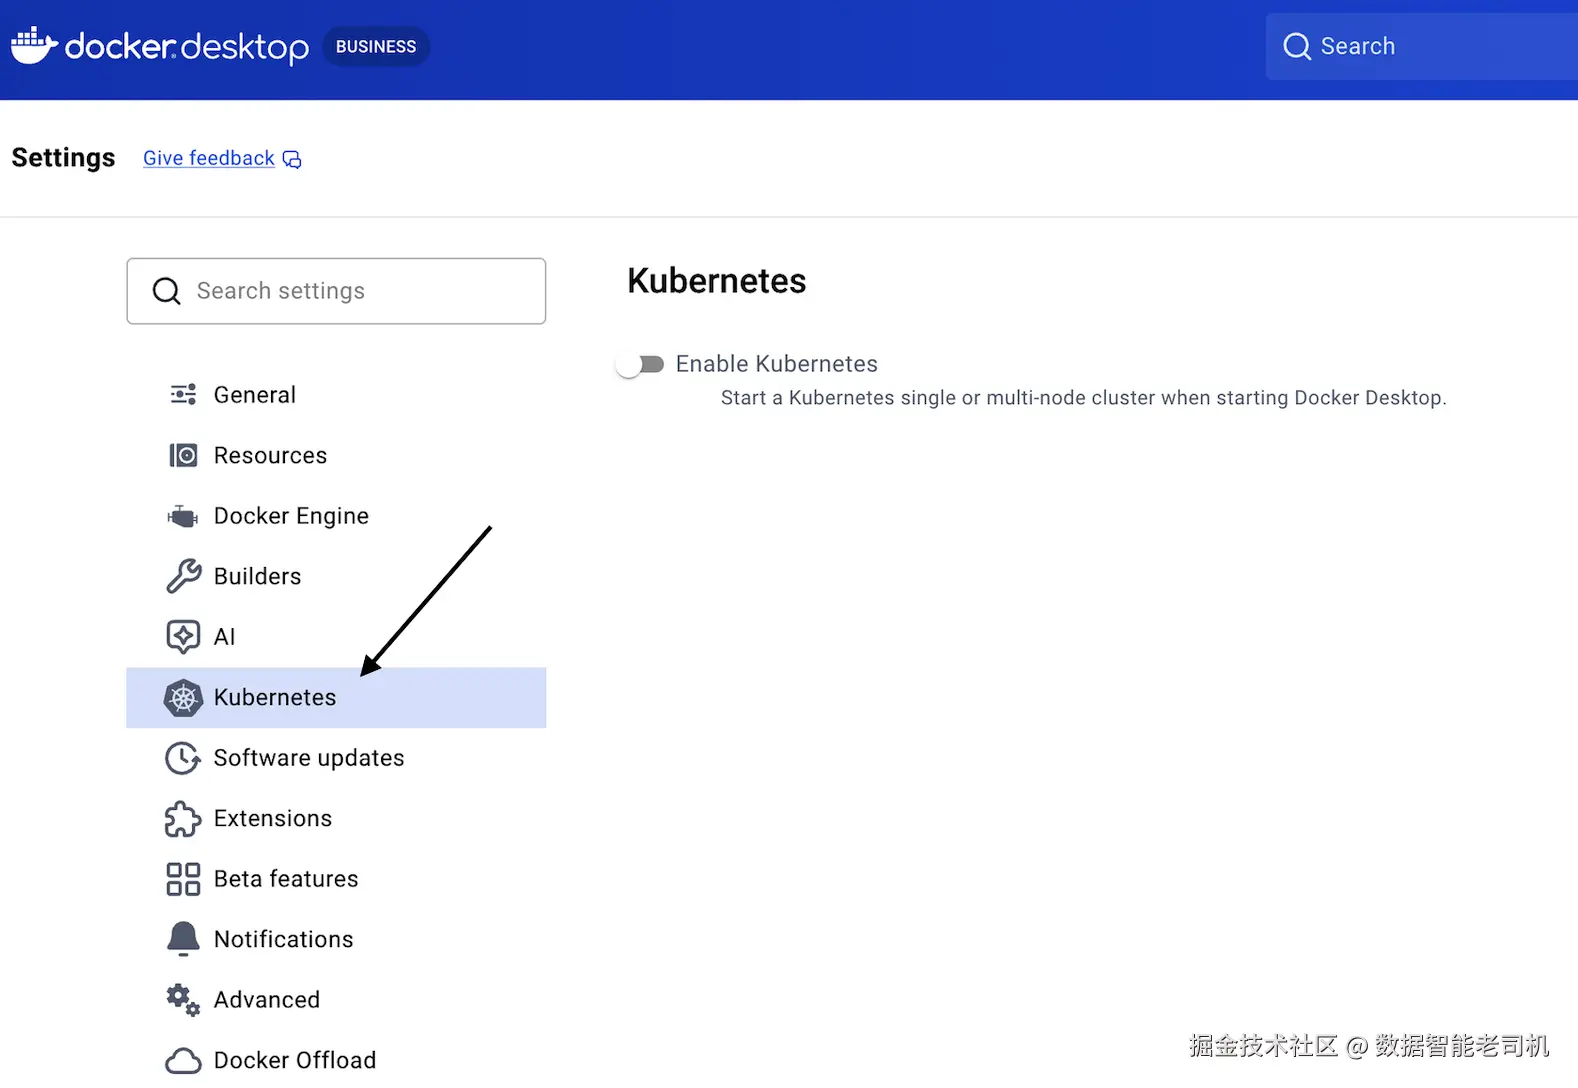Follow the Give feedback link

tap(209, 158)
